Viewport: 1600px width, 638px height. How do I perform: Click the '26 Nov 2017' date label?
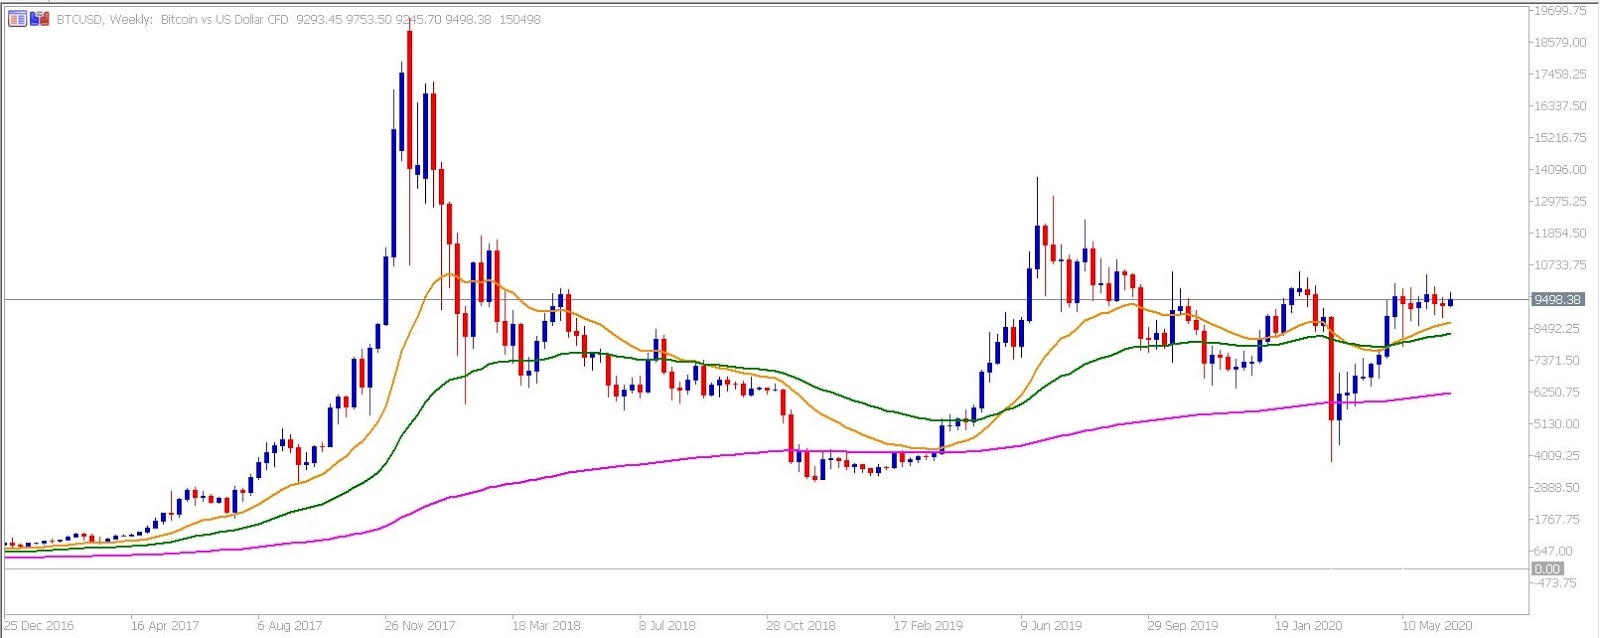[420, 626]
